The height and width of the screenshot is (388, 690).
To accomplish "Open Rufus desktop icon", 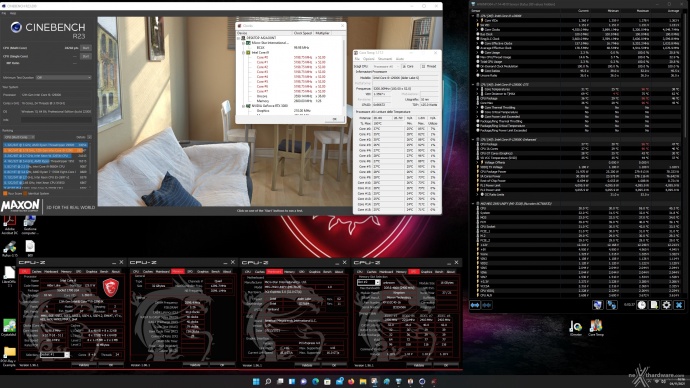I will (10, 249).
